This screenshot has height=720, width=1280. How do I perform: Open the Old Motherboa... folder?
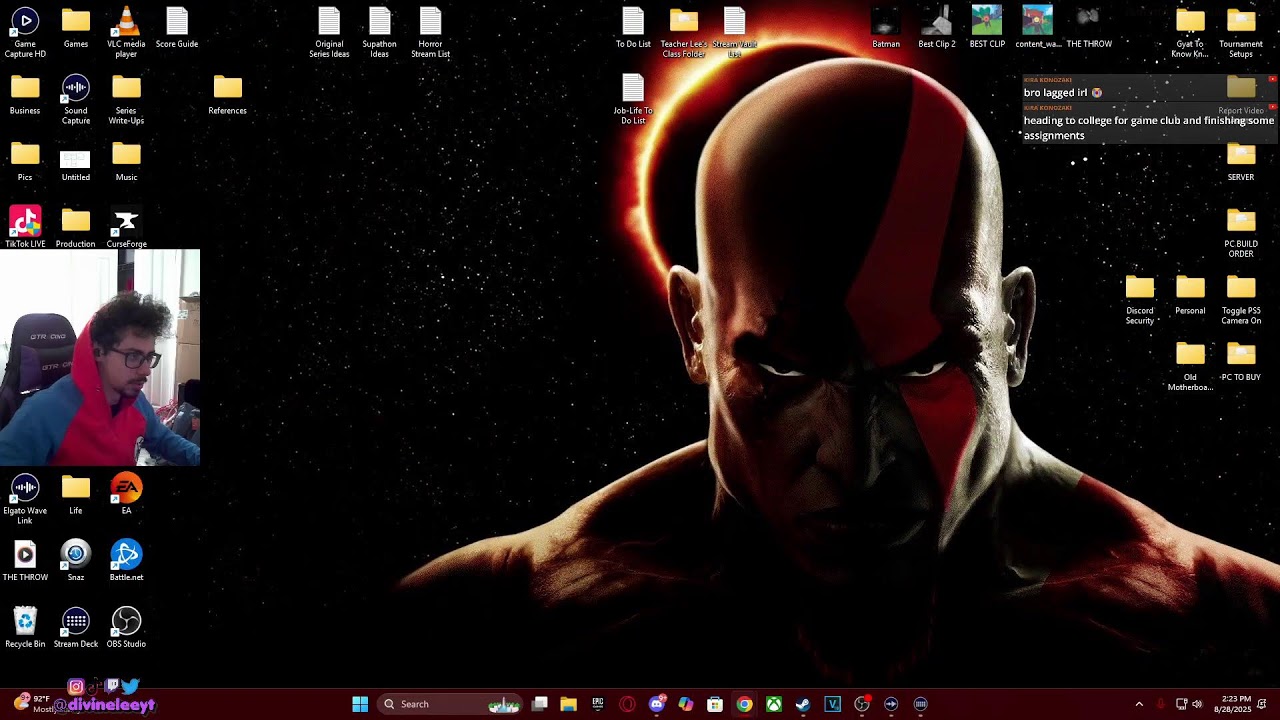1190,366
